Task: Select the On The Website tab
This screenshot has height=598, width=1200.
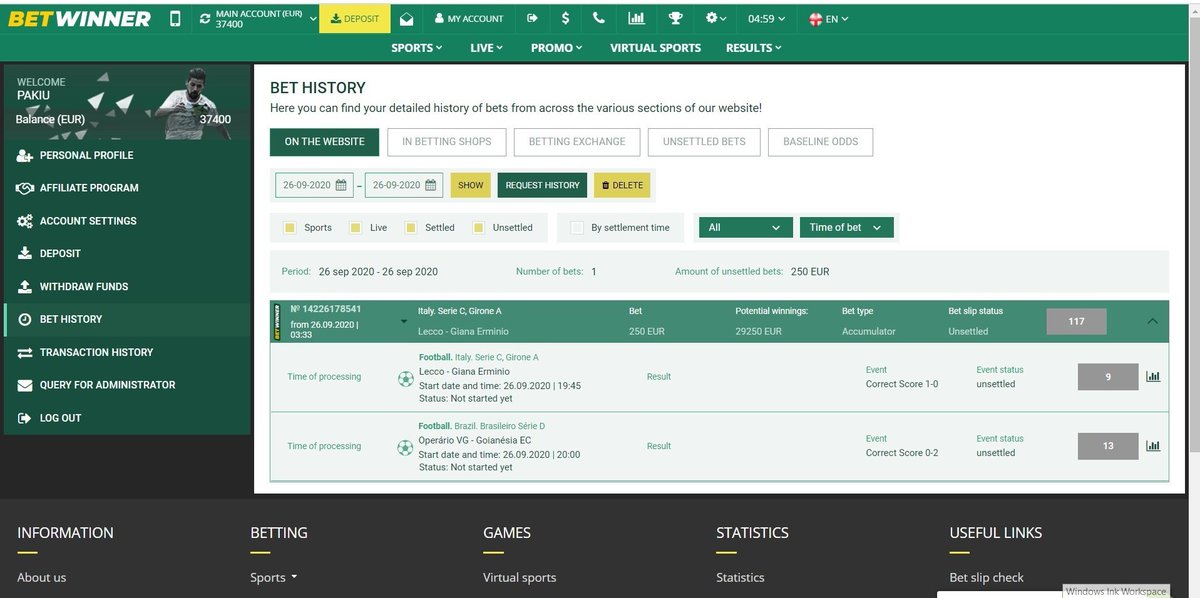Action: [324, 142]
